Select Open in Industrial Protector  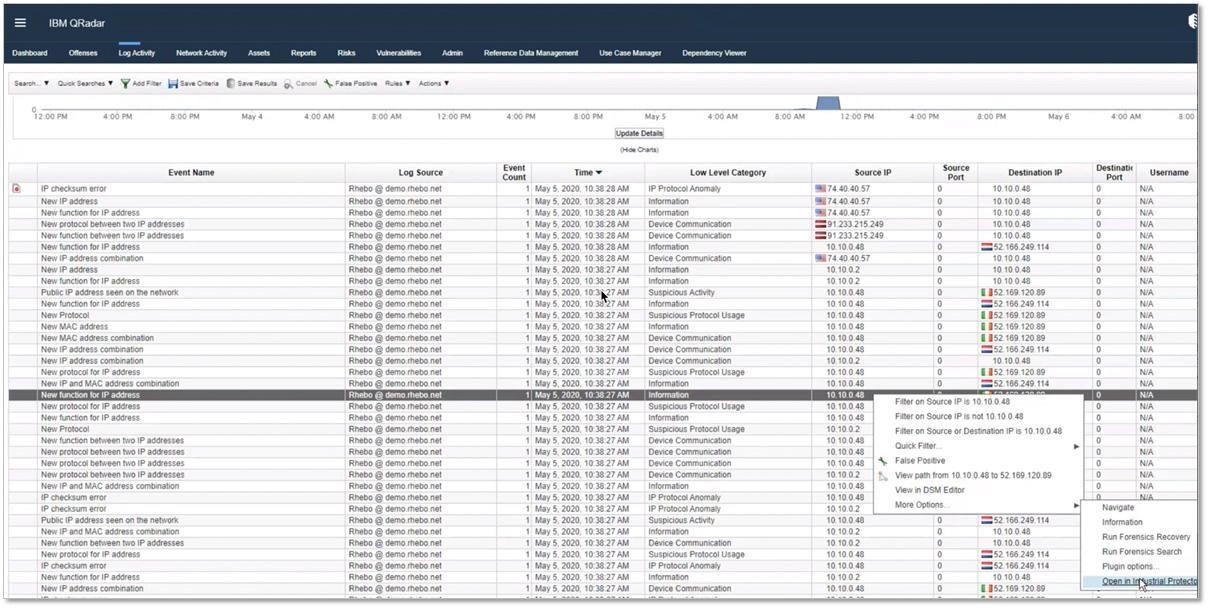[x=1139, y=582]
